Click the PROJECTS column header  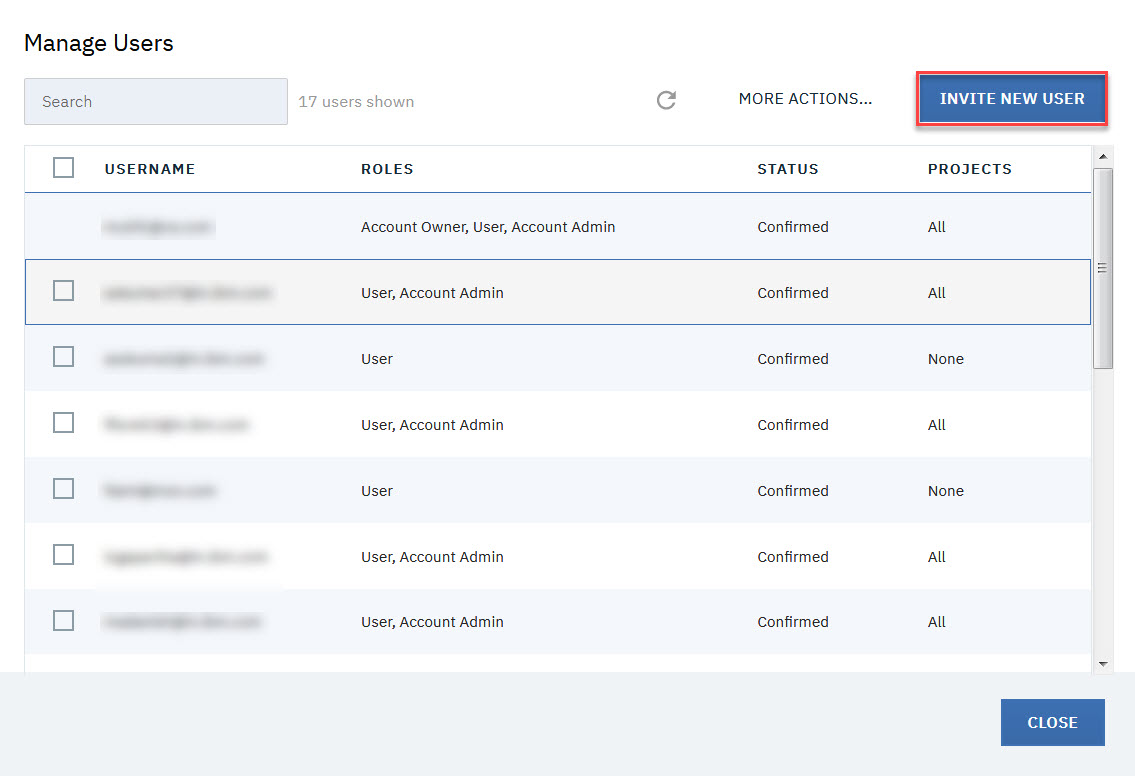[x=969, y=169]
